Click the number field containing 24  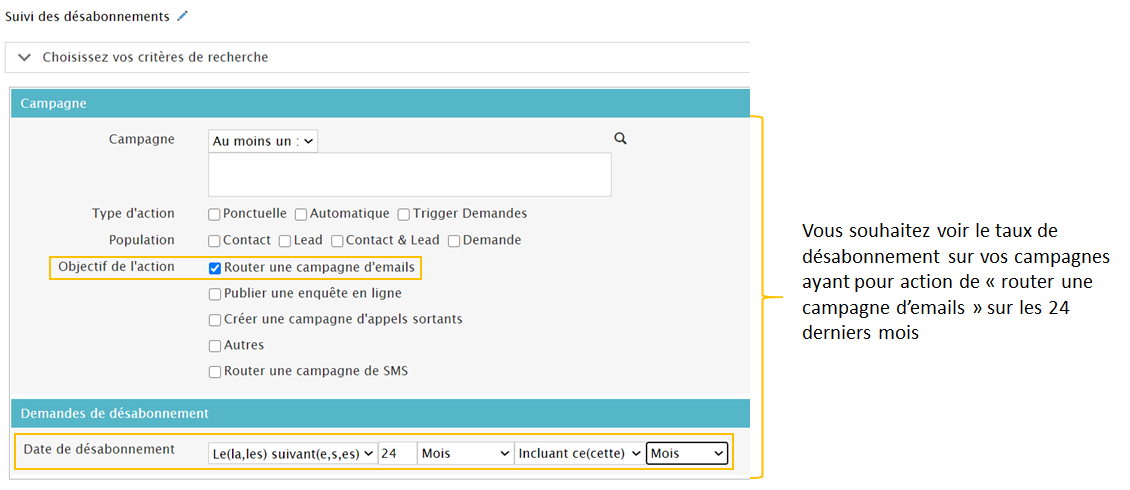point(397,453)
